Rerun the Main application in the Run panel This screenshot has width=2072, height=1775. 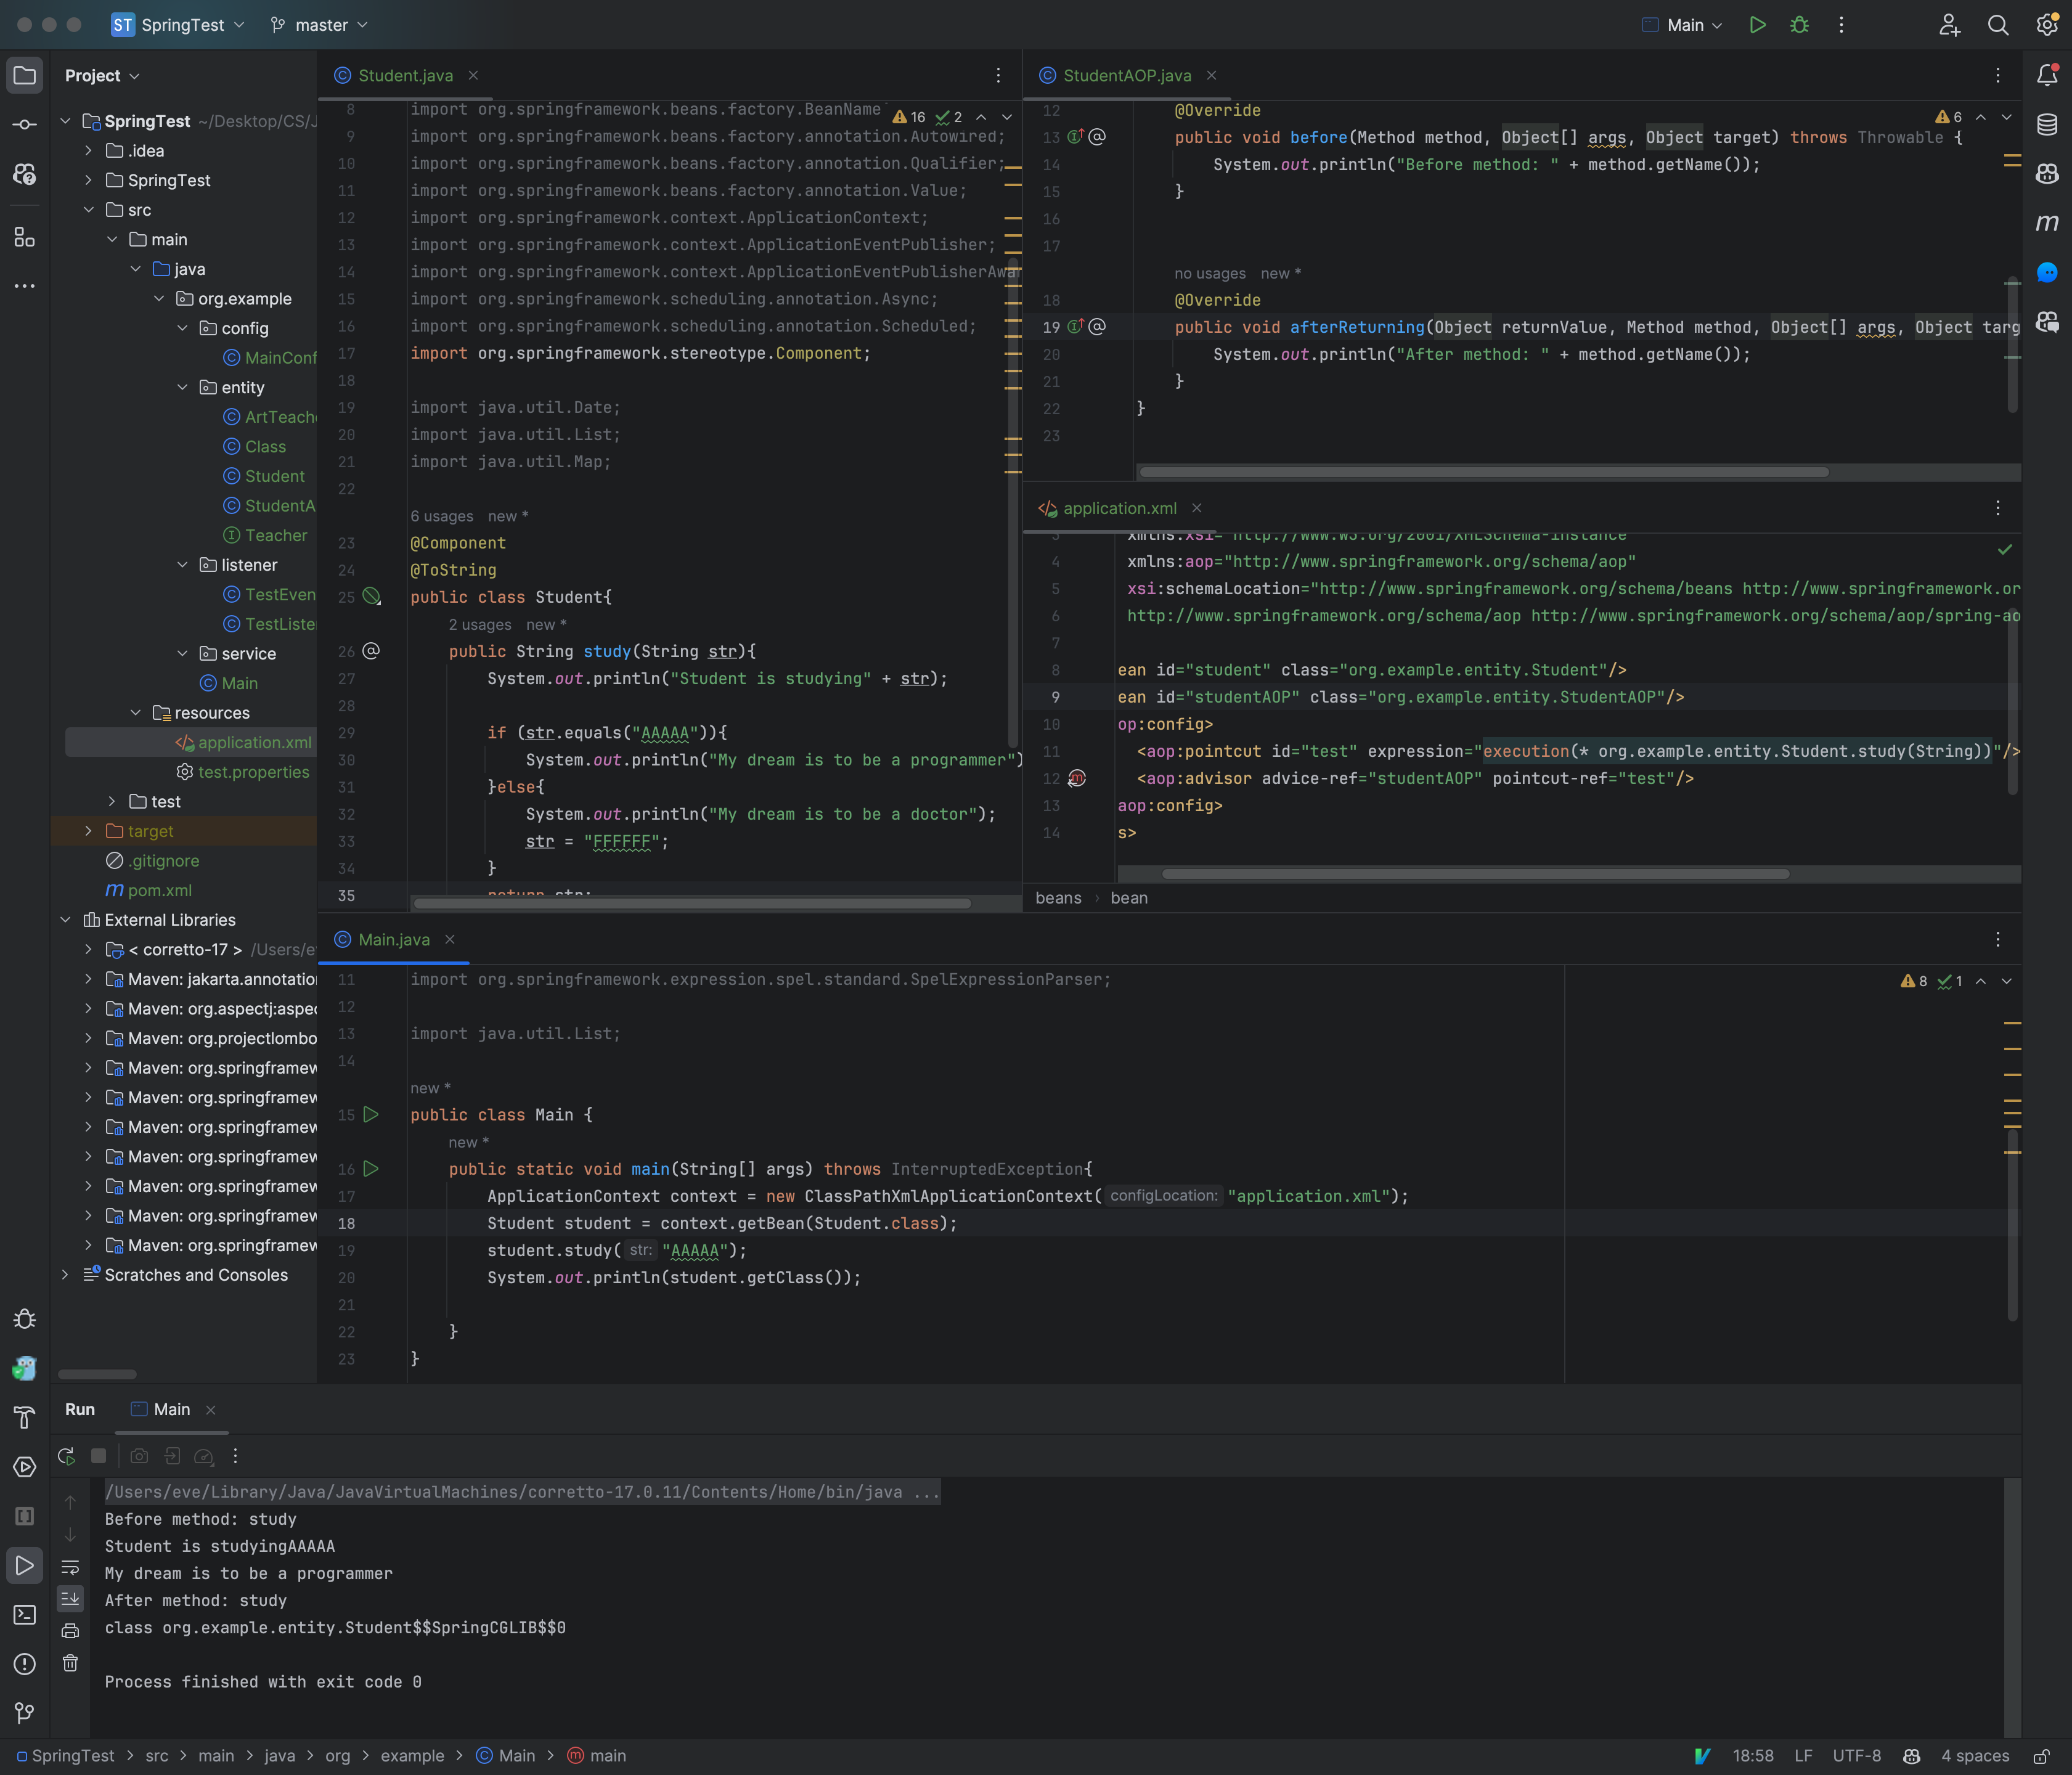pos(66,1456)
